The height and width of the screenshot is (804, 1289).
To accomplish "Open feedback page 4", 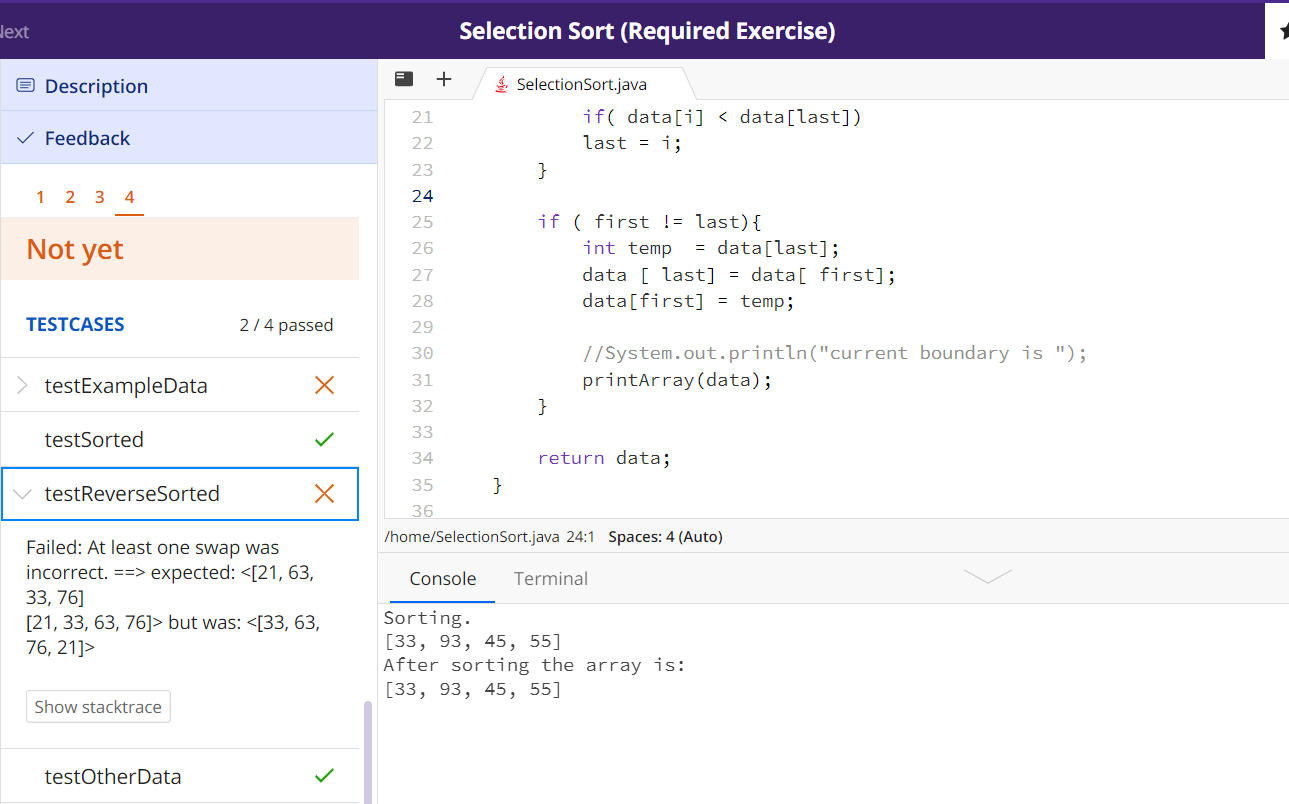I will 128,197.
